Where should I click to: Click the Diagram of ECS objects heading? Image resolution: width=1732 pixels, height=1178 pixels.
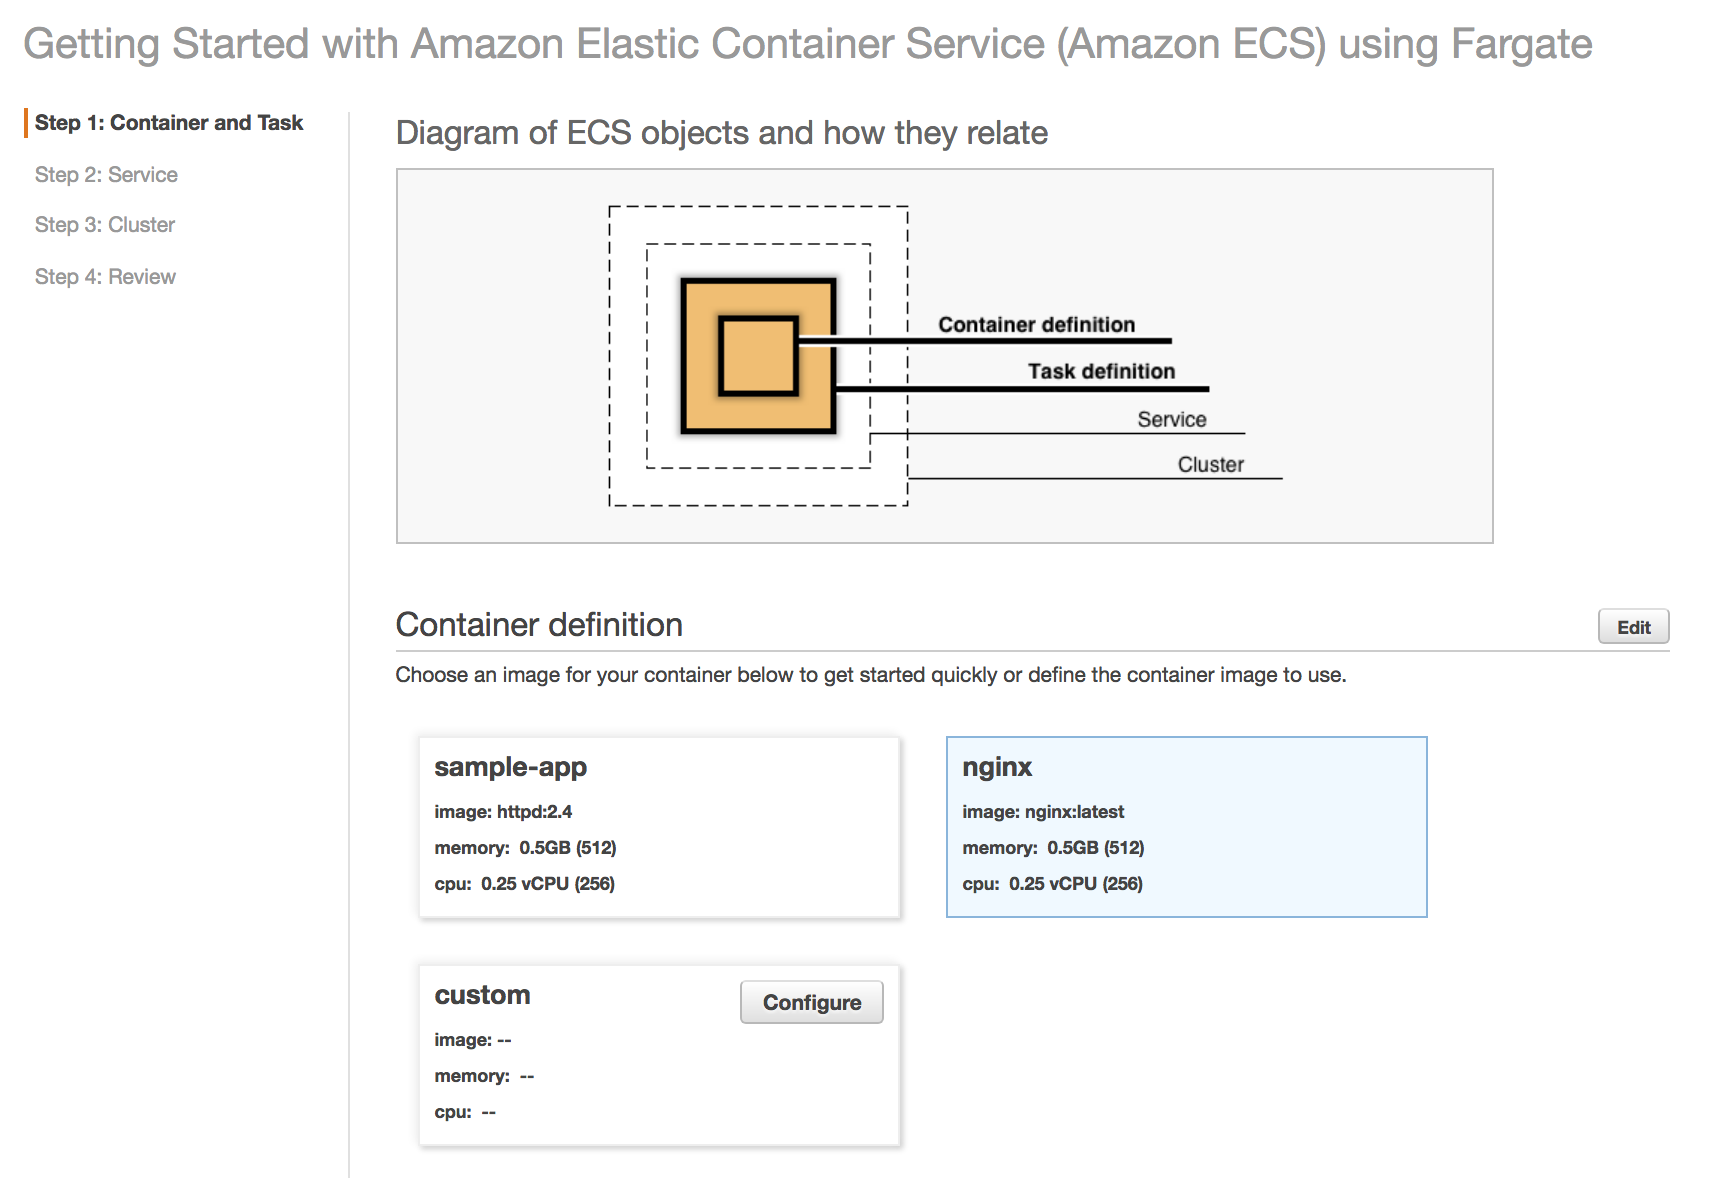[721, 133]
